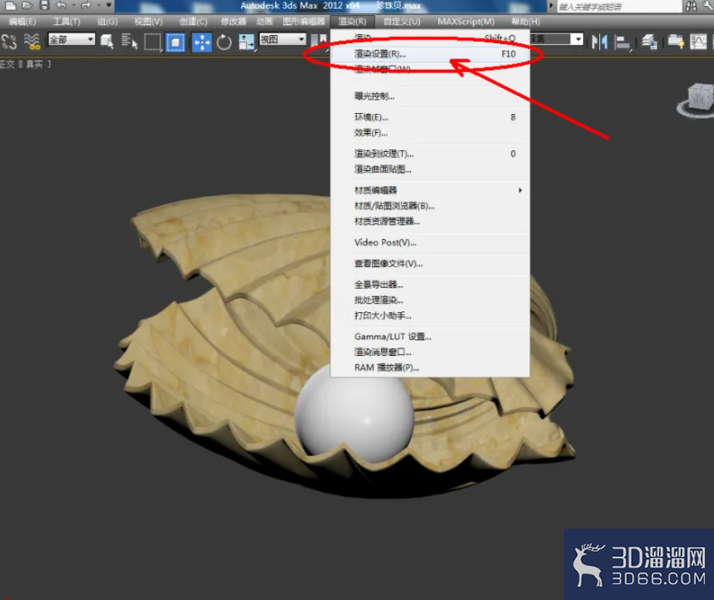Open the selection filter 全部 dropdown

pyautogui.click(x=71, y=40)
